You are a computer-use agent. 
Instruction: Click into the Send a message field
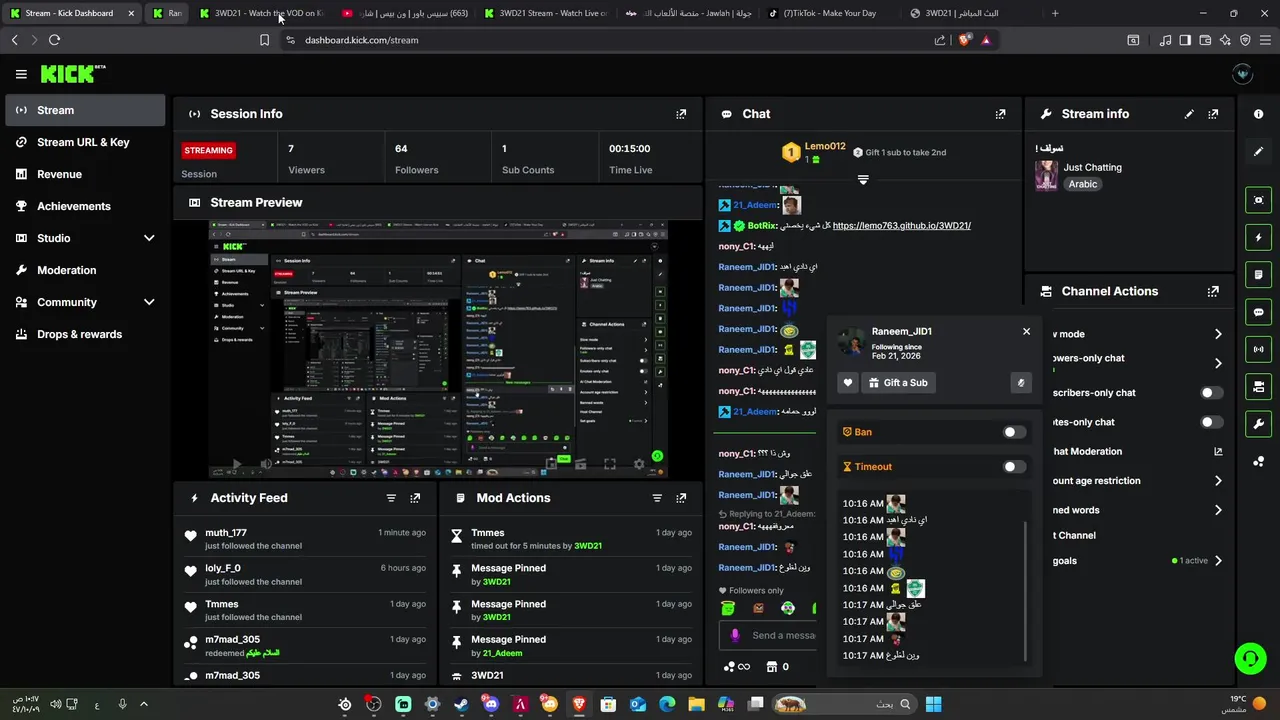point(784,635)
